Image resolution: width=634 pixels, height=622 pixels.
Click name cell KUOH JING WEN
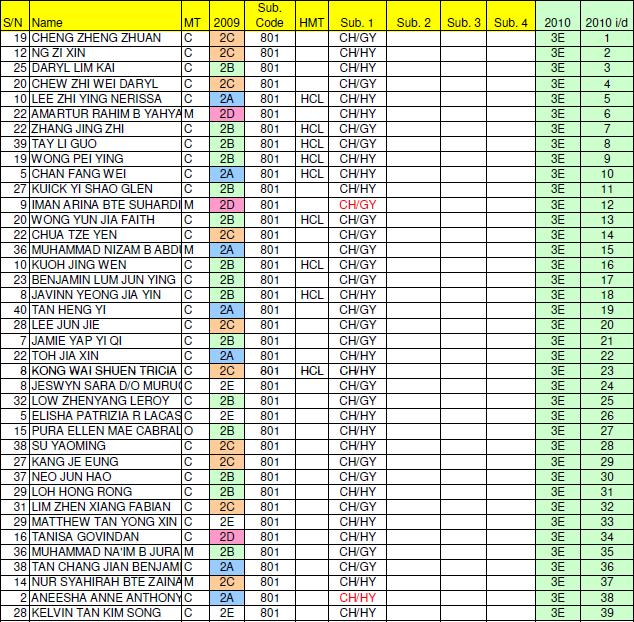pyautogui.click(x=105, y=264)
